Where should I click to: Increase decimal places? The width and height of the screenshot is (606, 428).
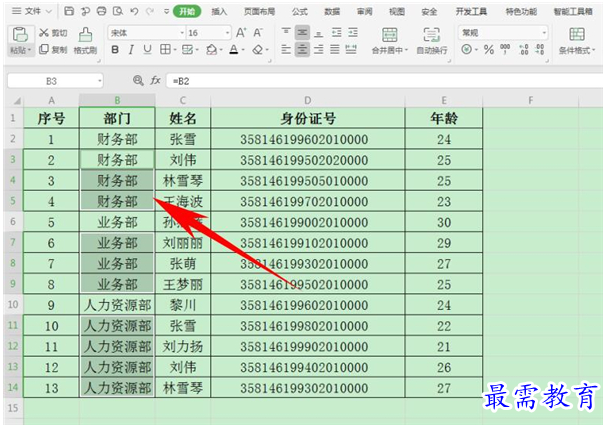(x=524, y=49)
